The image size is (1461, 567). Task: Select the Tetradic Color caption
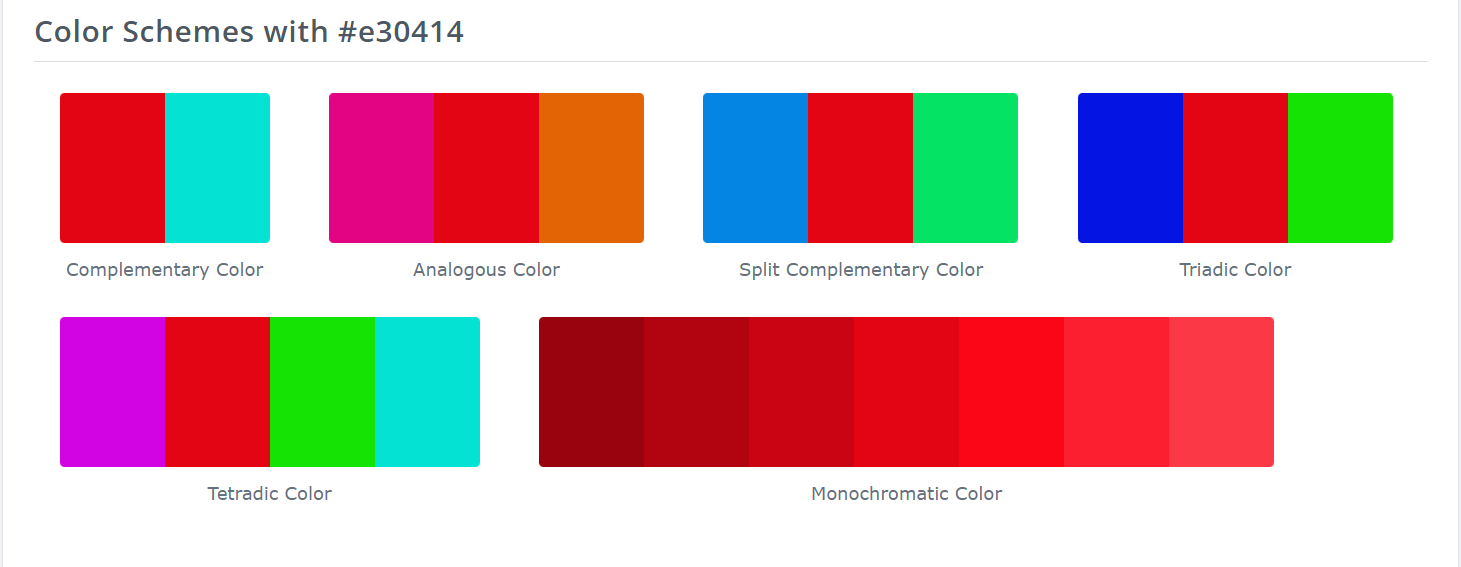pyautogui.click(x=270, y=494)
